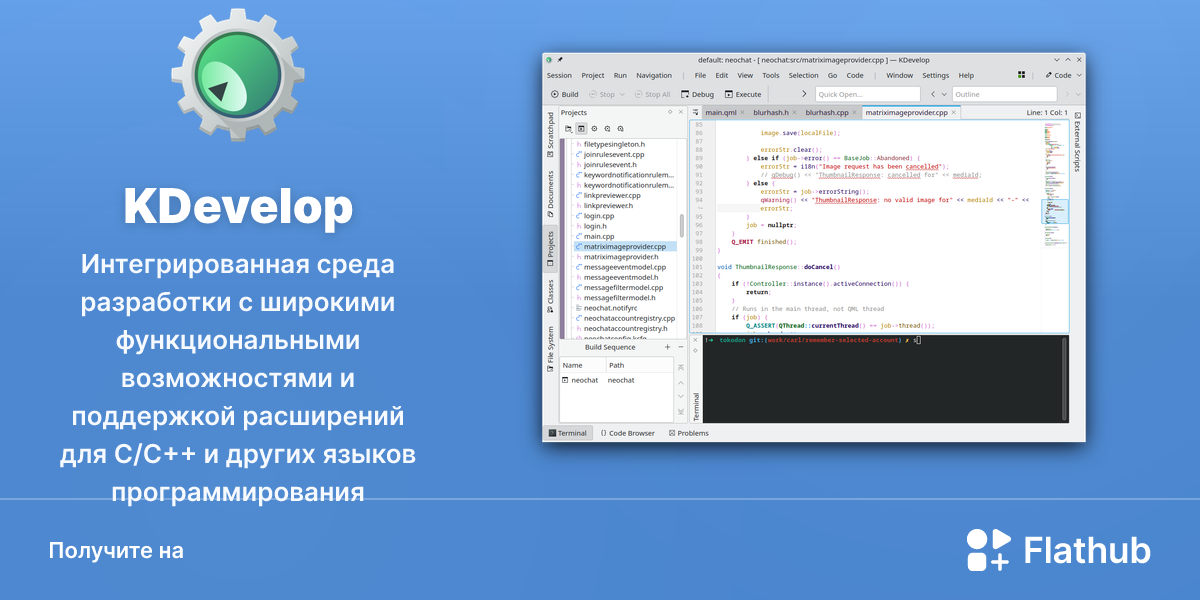This screenshot has width=1200, height=600.
Task: Close the Projects panel with the X
Action: click(x=681, y=112)
